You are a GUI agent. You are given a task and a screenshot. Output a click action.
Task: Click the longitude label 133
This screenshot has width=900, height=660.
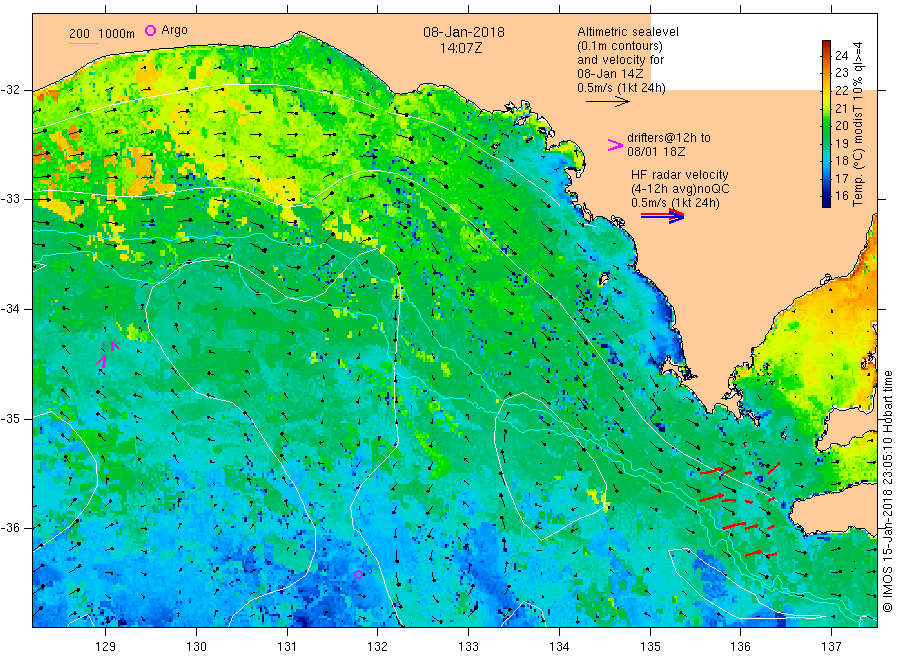point(468,647)
